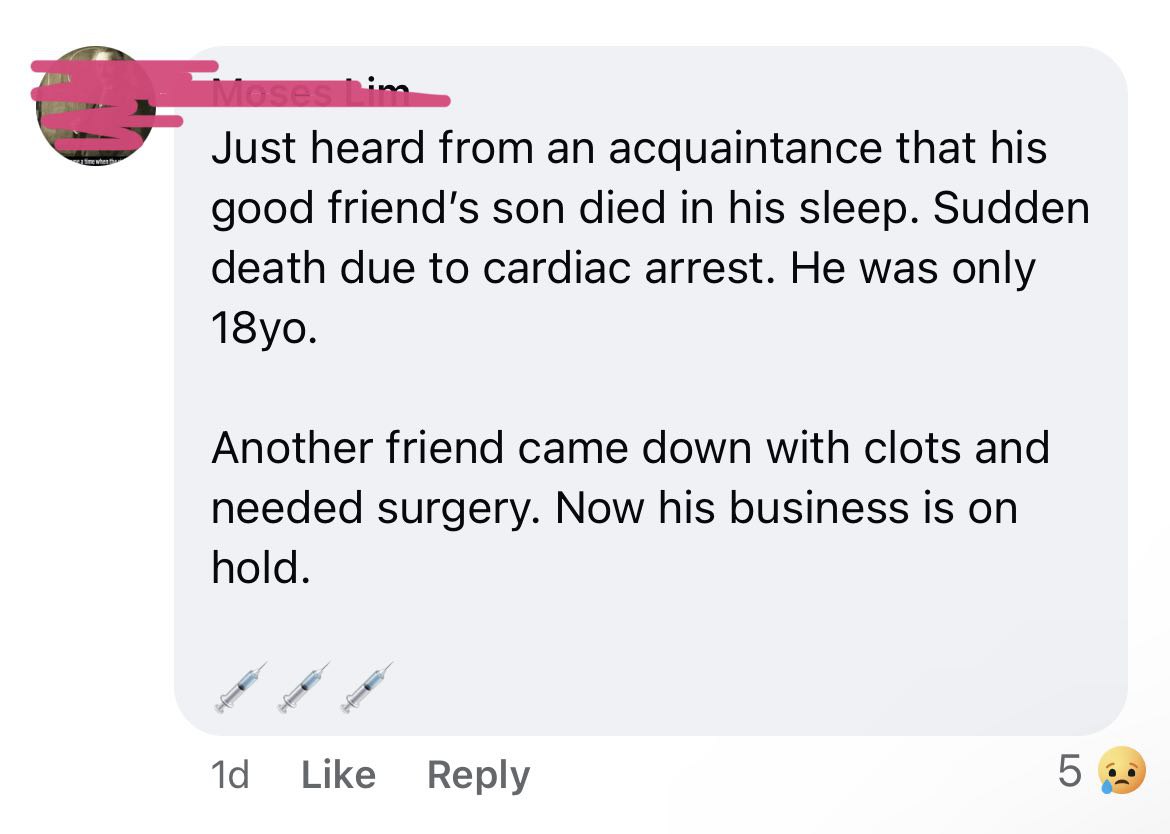The height and width of the screenshot is (834, 1170).
Task: Reply to this comment
Action: click(x=478, y=775)
